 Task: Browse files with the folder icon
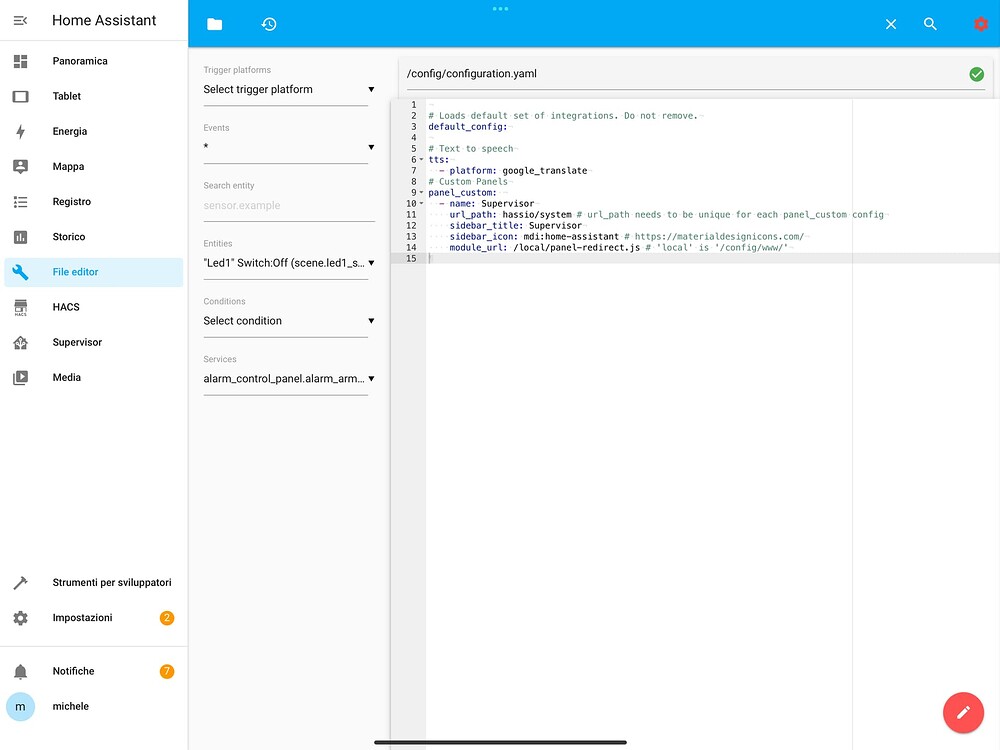pyautogui.click(x=215, y=24)
